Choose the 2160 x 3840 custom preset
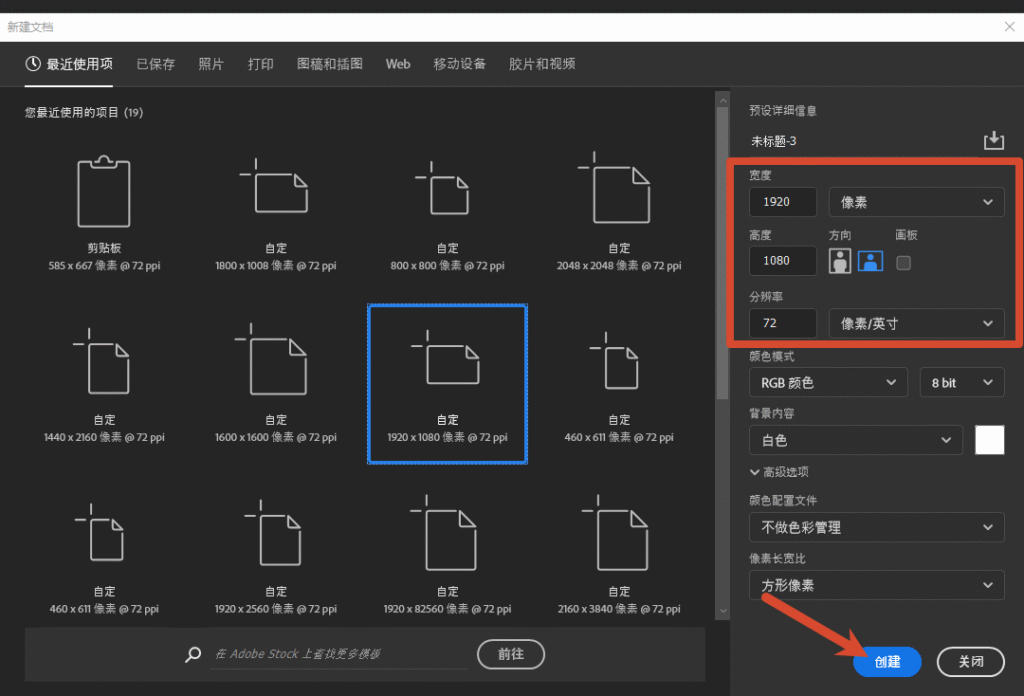 618,556
